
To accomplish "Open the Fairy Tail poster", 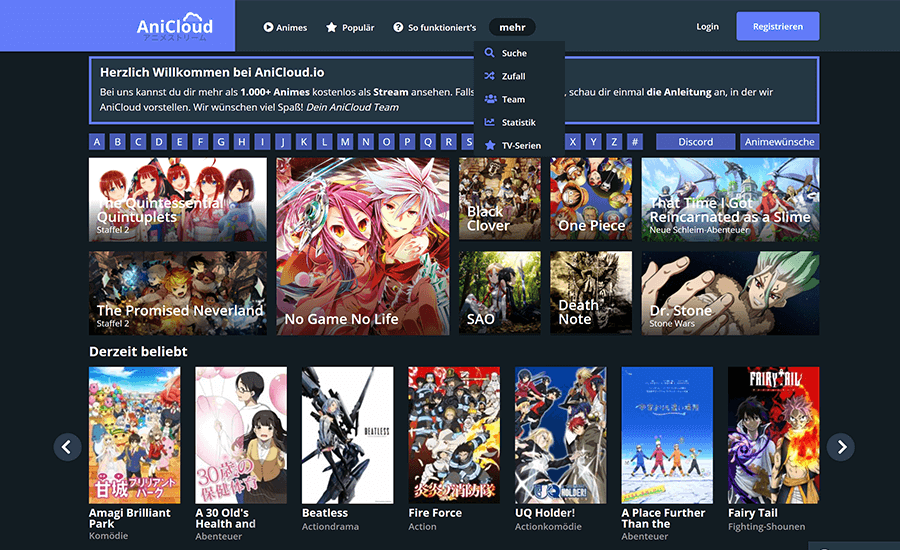I will coord(774,435).
